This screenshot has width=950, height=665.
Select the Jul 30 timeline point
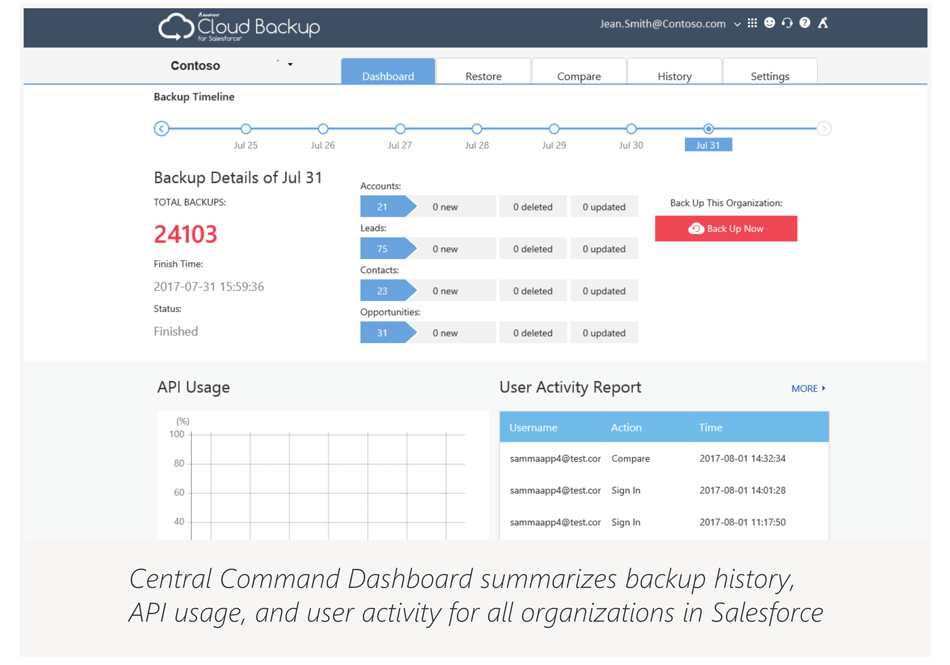pos(631,128)
